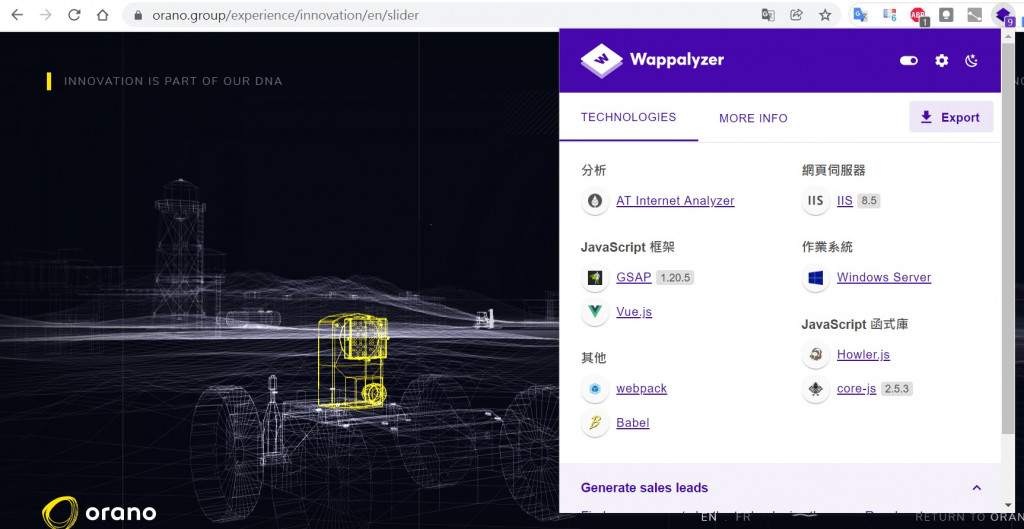Open the Howler.js link
Viewport: 1024px width, 529px height.
[x=863, y=355]
